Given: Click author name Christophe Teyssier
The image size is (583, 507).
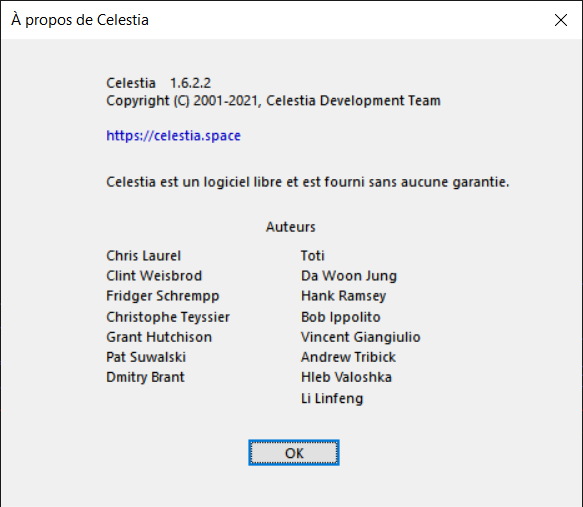Looking at the screenshot, I should pos(168,317).
